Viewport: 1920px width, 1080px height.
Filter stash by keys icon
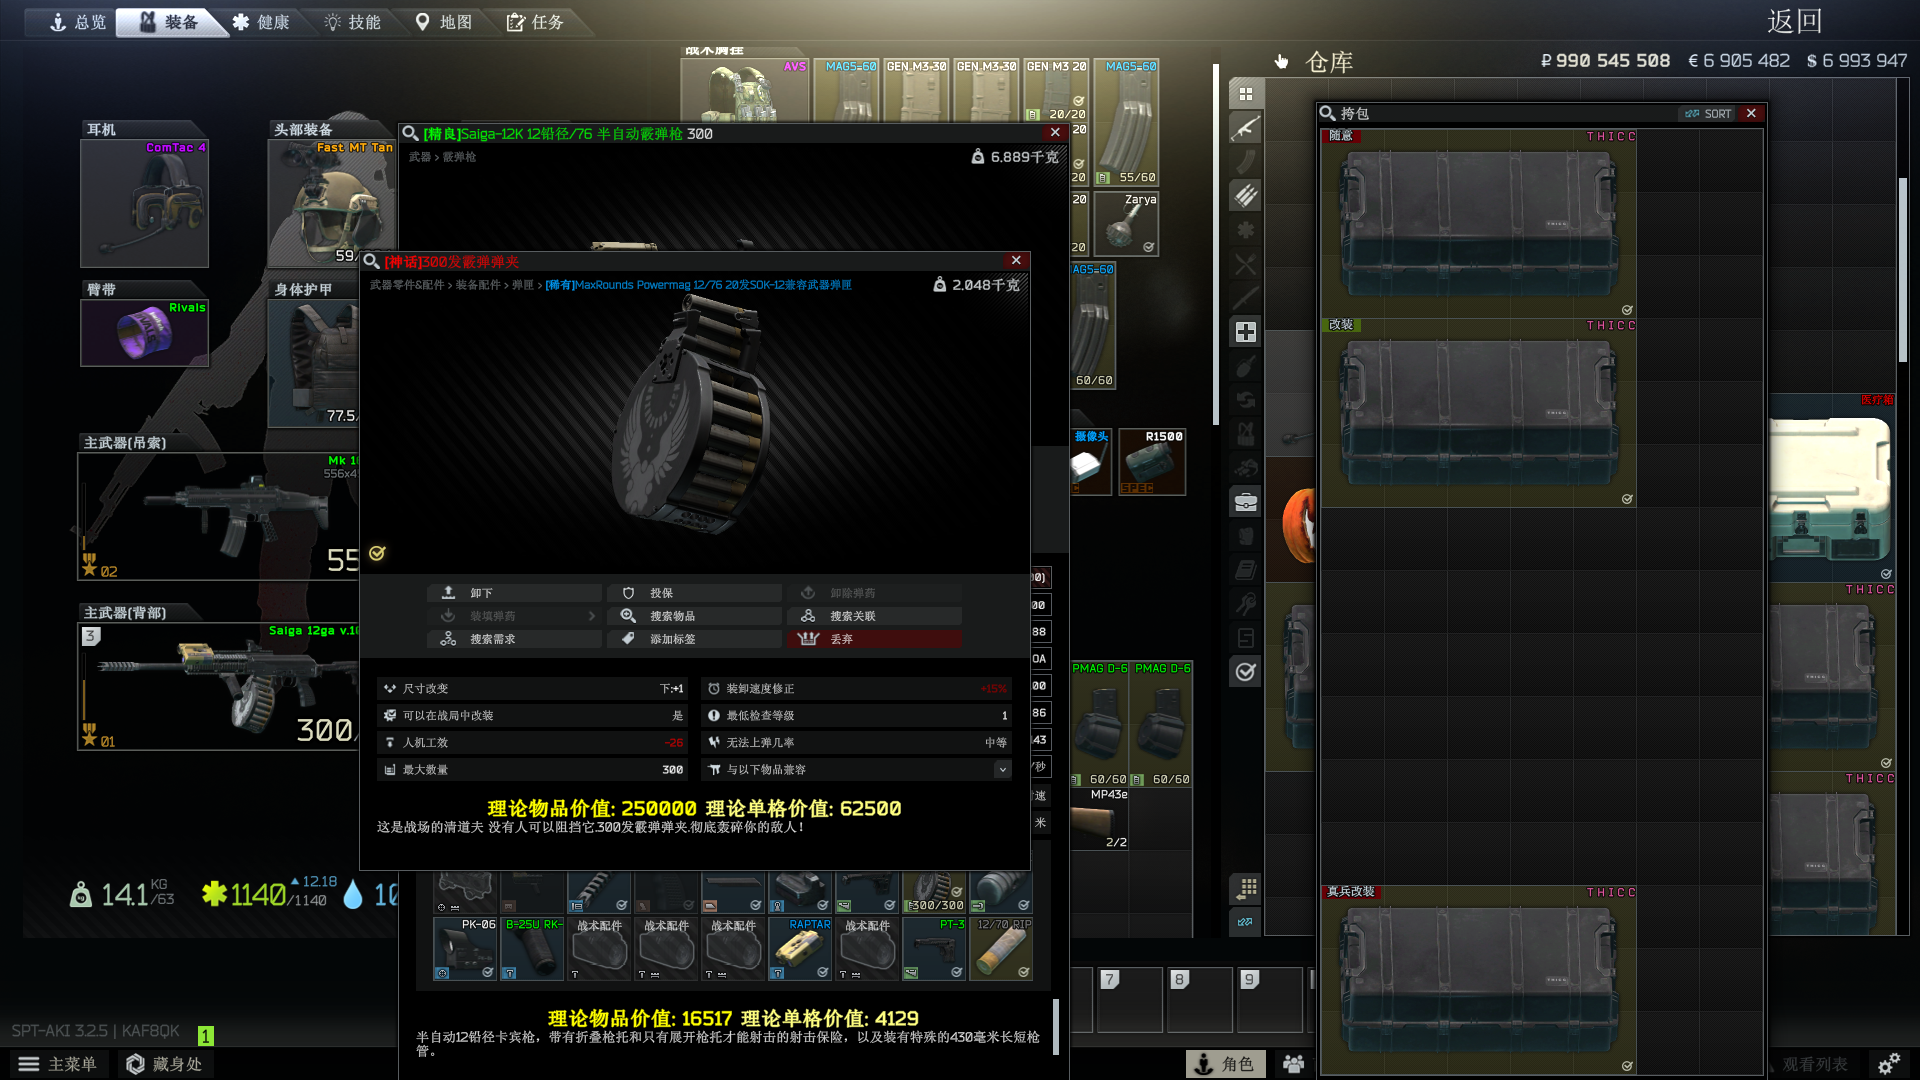1246,604
